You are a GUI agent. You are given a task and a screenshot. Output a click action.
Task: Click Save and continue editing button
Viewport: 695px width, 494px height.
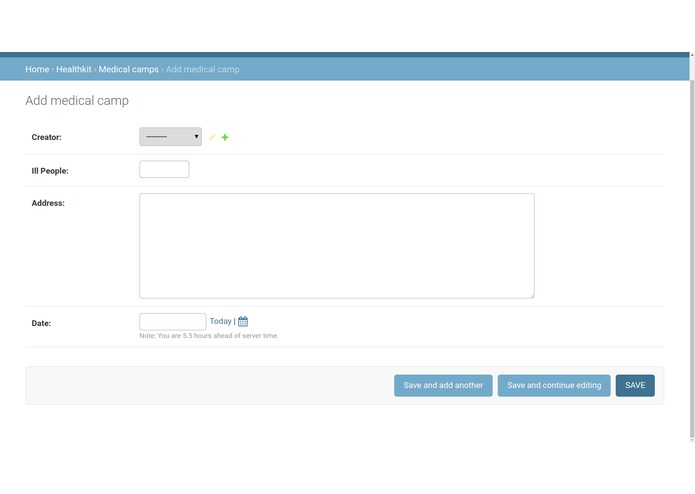coord(554,385)
